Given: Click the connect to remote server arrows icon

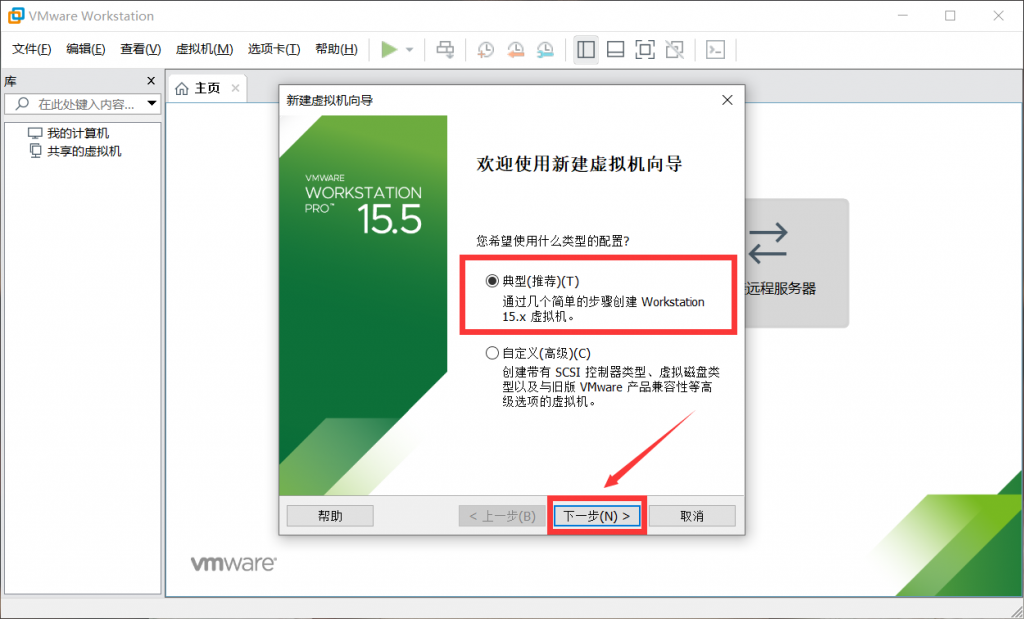Looking at the screenshot, I should (x=768, y=244).
